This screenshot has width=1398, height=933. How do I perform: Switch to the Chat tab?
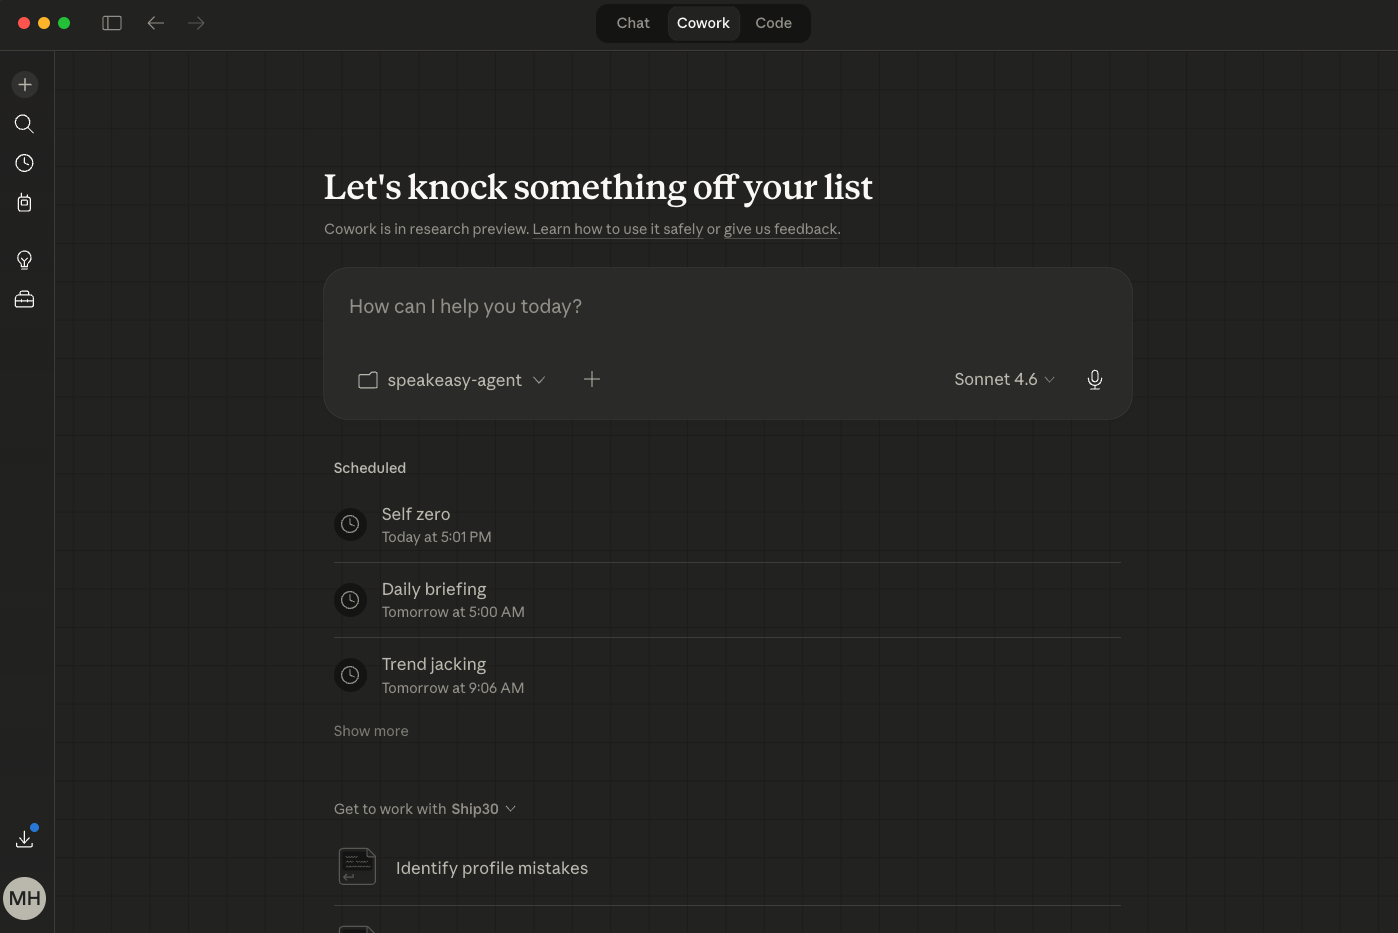click(x=633, y=23)
